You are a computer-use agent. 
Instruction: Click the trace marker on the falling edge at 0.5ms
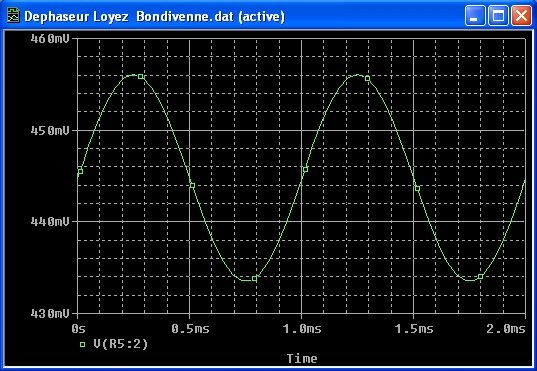pyautogui.click(x=192, y=185)
